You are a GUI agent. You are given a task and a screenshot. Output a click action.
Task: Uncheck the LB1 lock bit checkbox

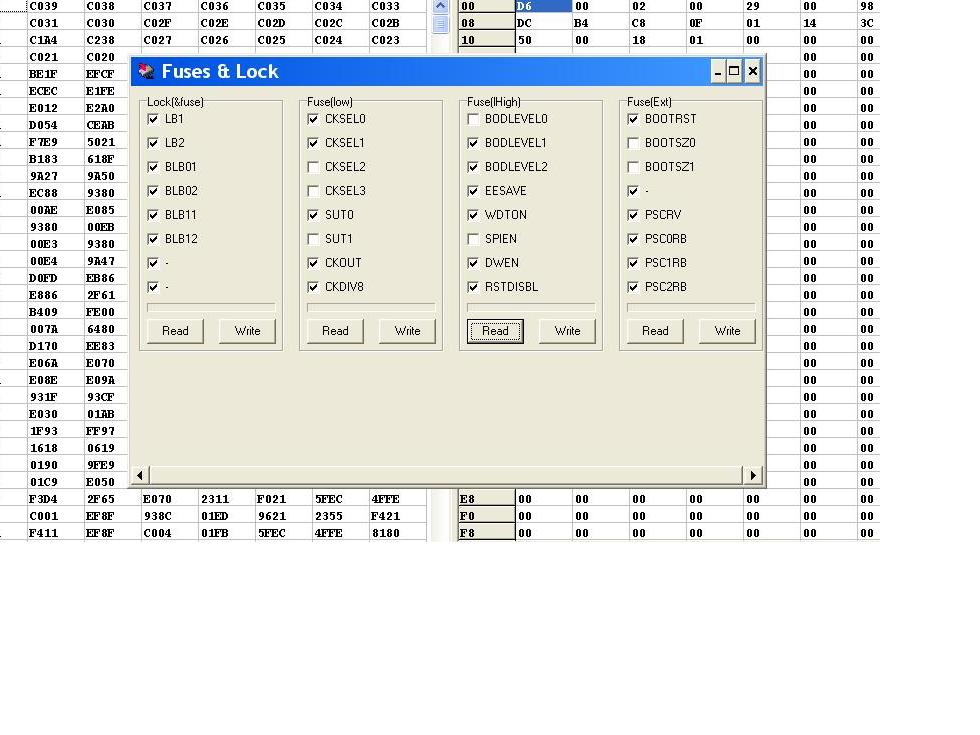coord(153,119)
